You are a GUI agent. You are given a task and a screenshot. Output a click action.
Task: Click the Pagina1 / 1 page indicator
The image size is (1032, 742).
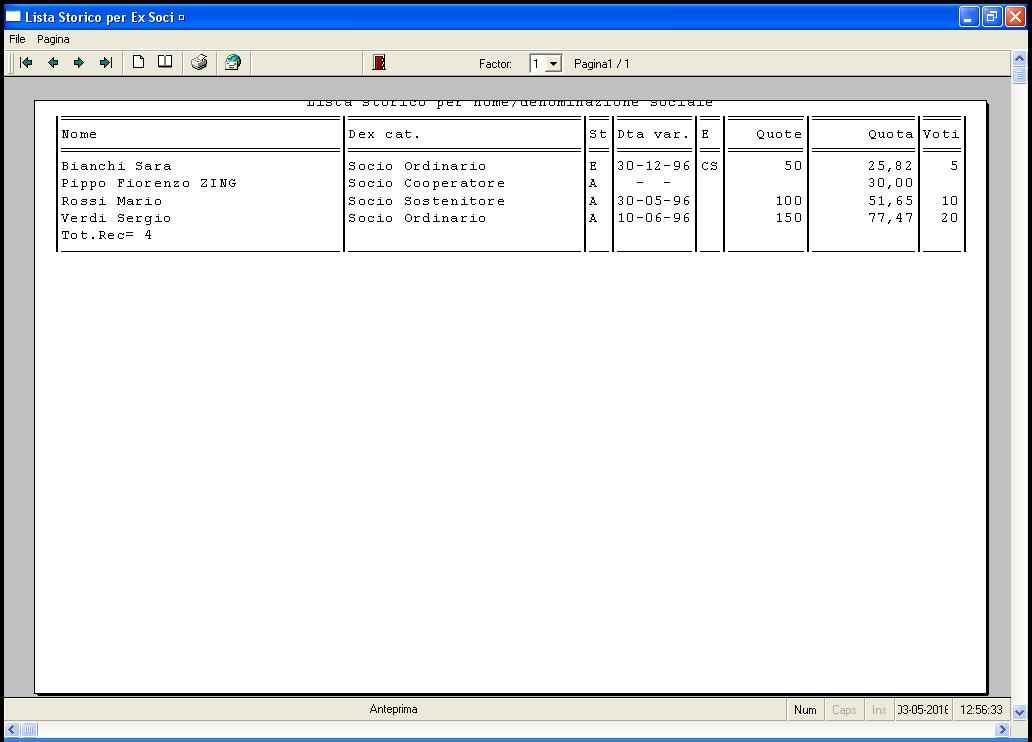coord(602,64)
